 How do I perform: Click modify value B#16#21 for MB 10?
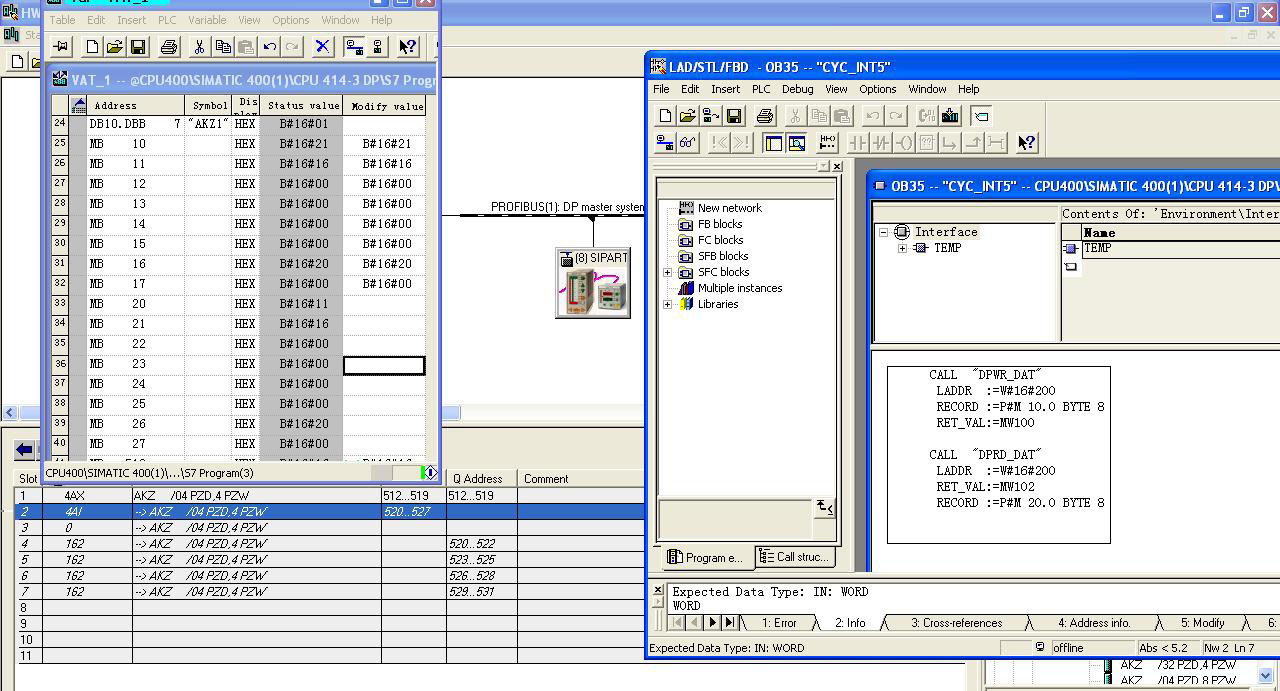tap(384, 144)
